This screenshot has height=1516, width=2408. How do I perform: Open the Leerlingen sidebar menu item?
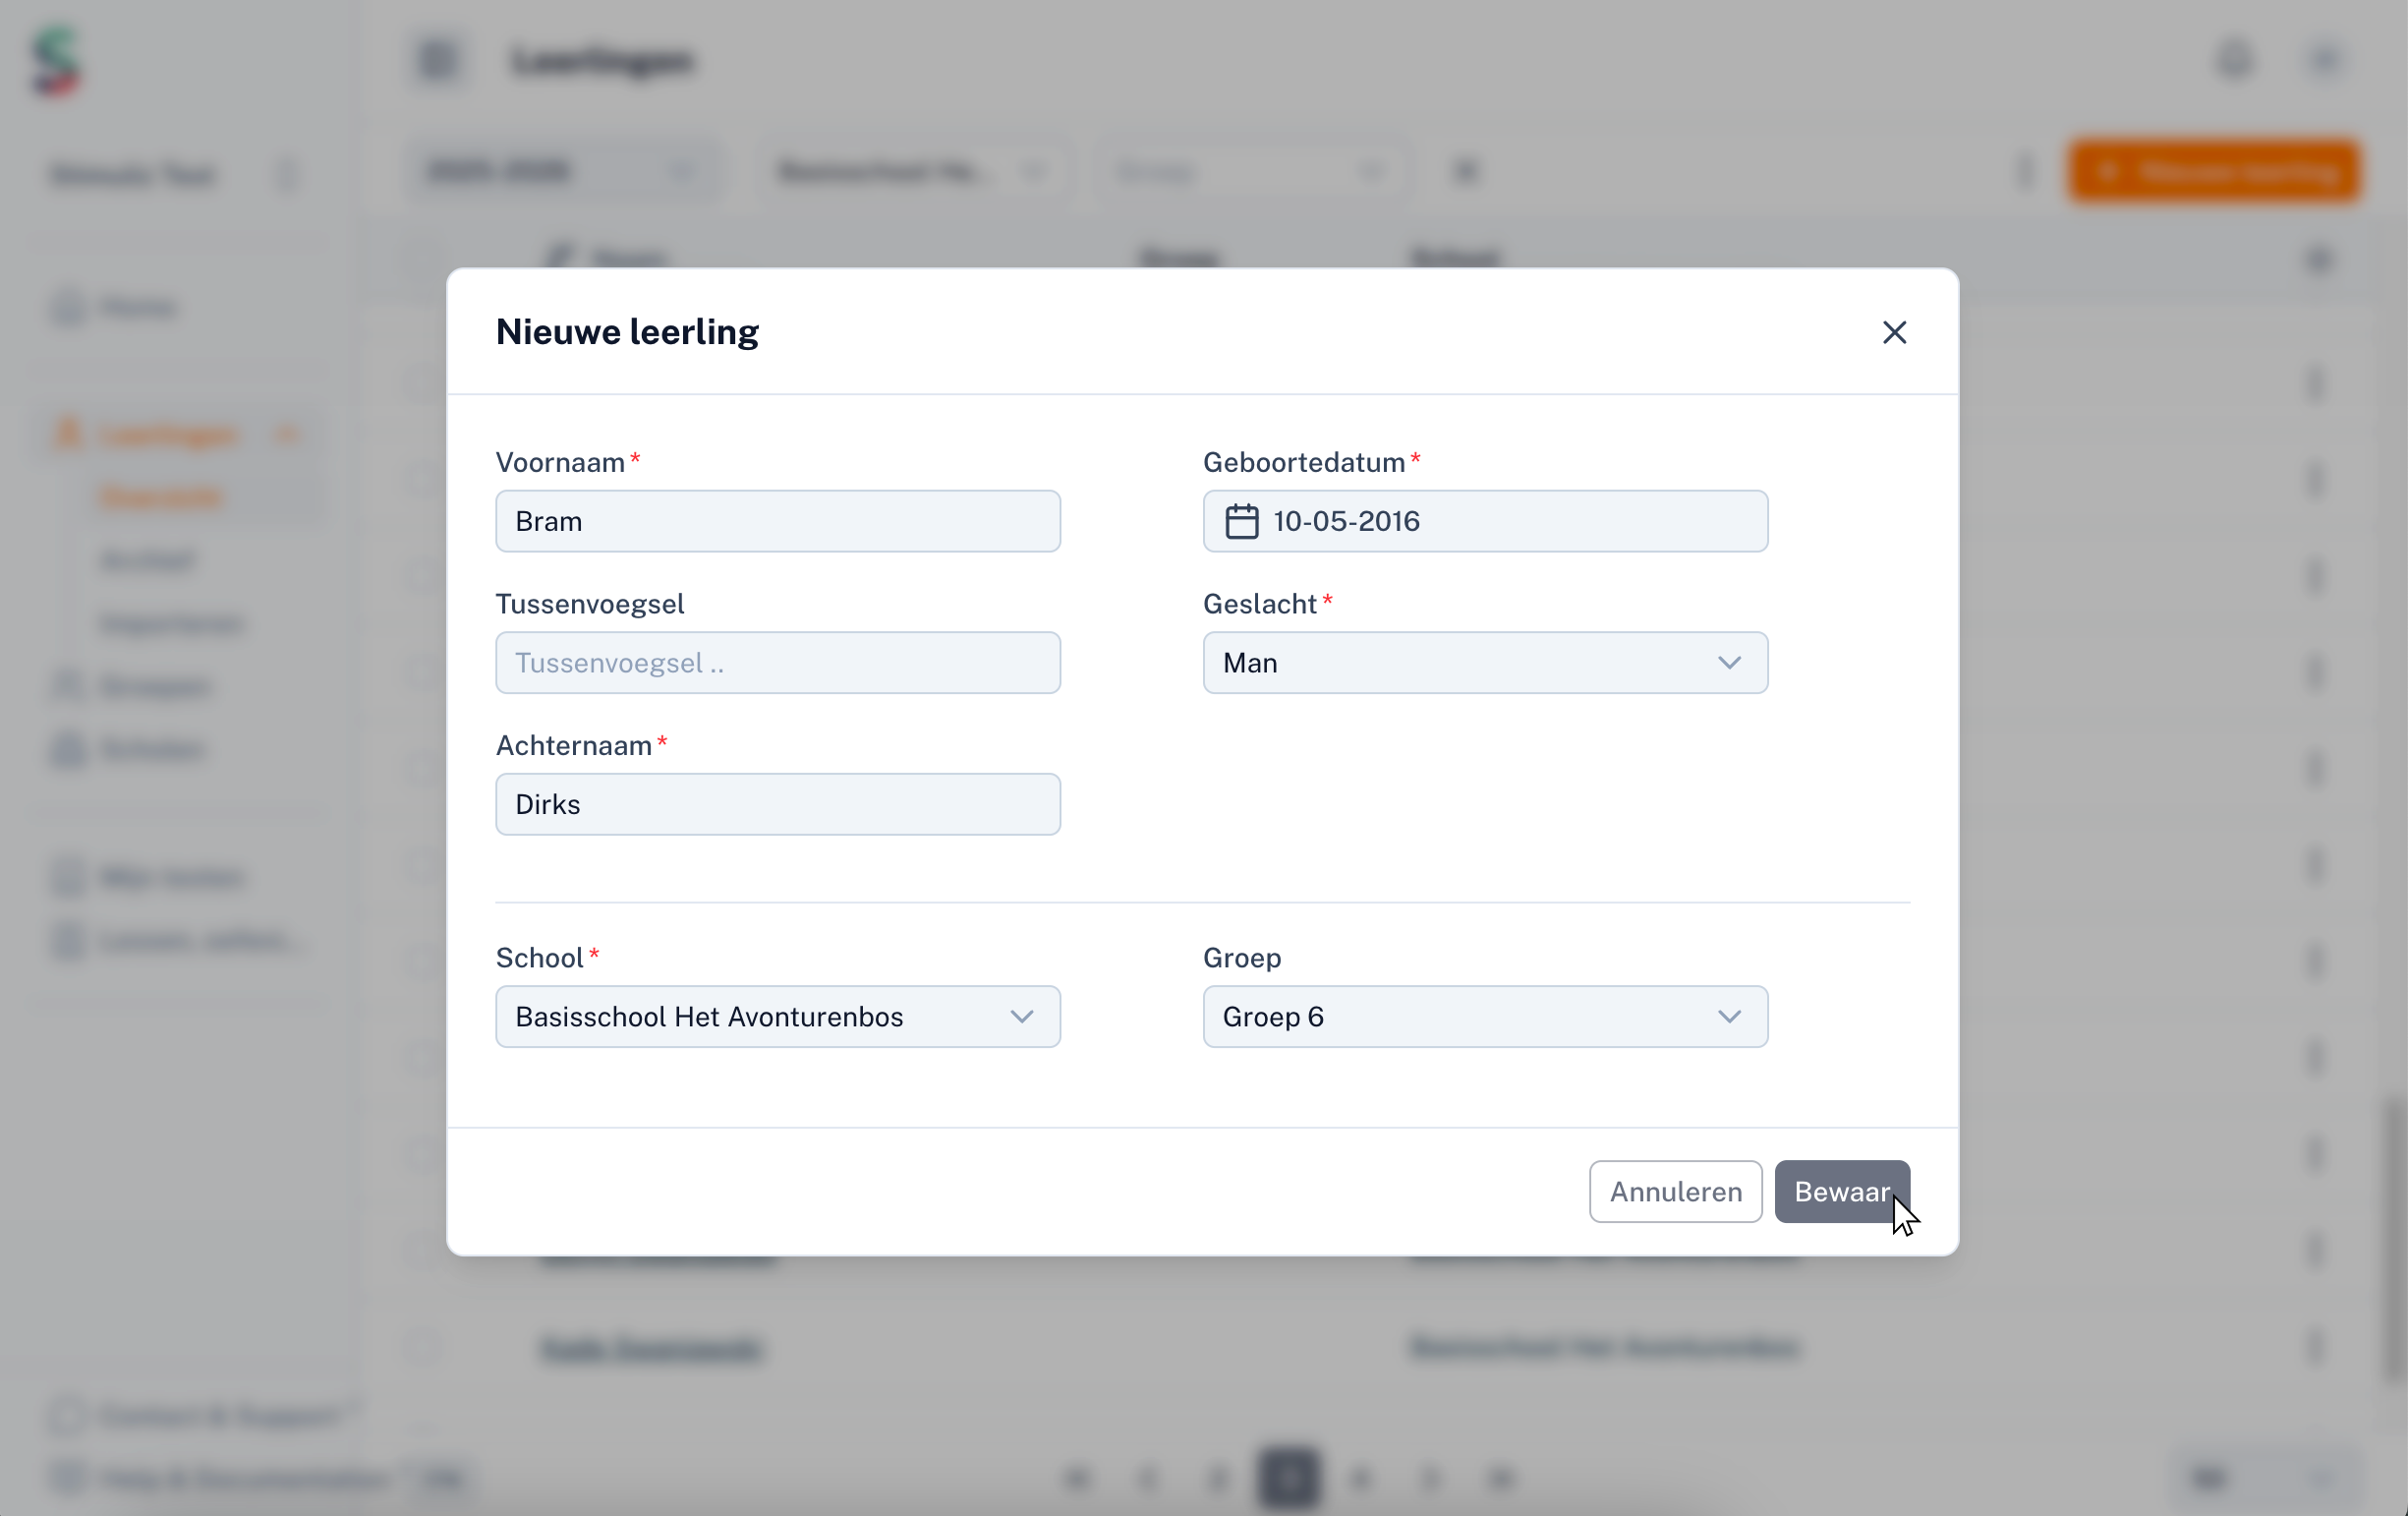click(168, 435)
